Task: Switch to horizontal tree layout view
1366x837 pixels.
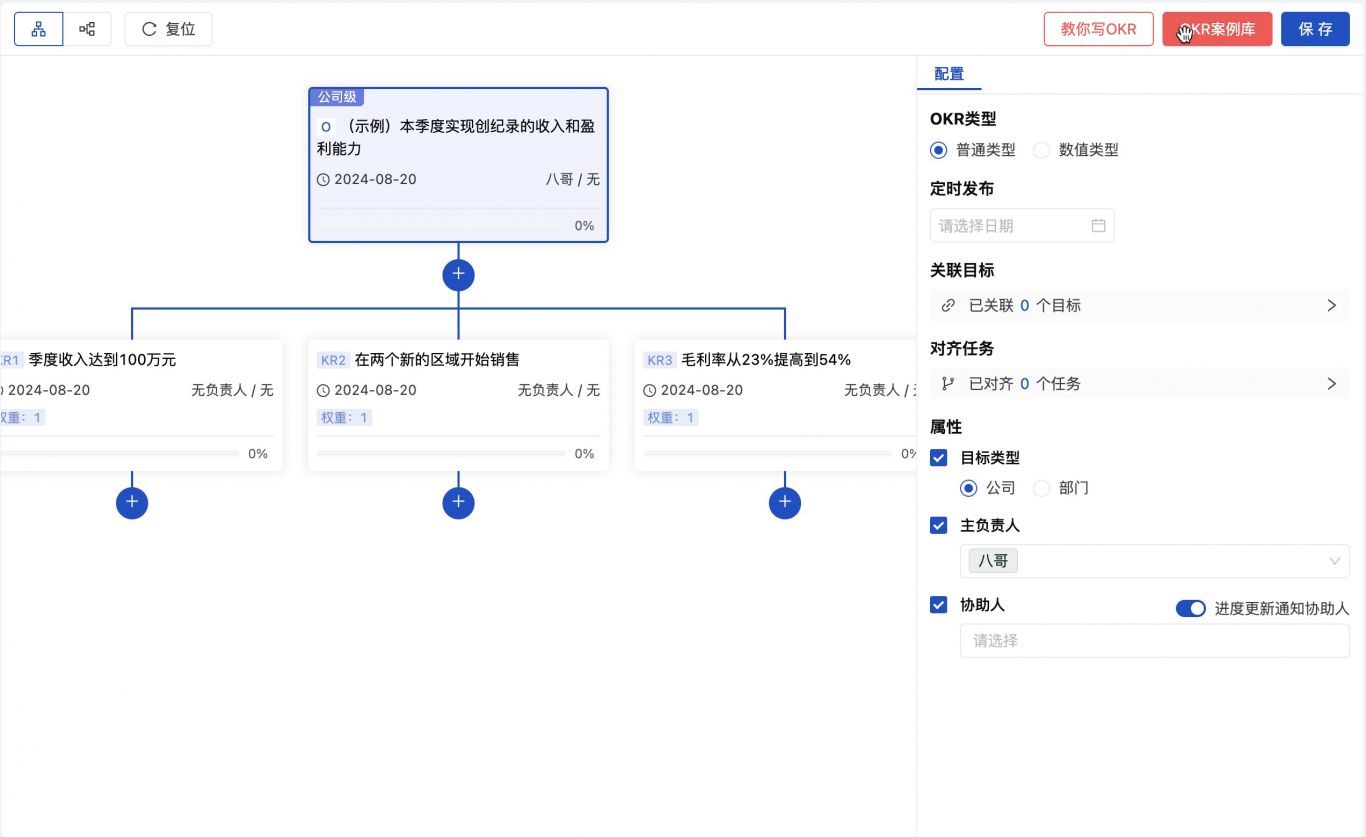Action: (87, 29)
